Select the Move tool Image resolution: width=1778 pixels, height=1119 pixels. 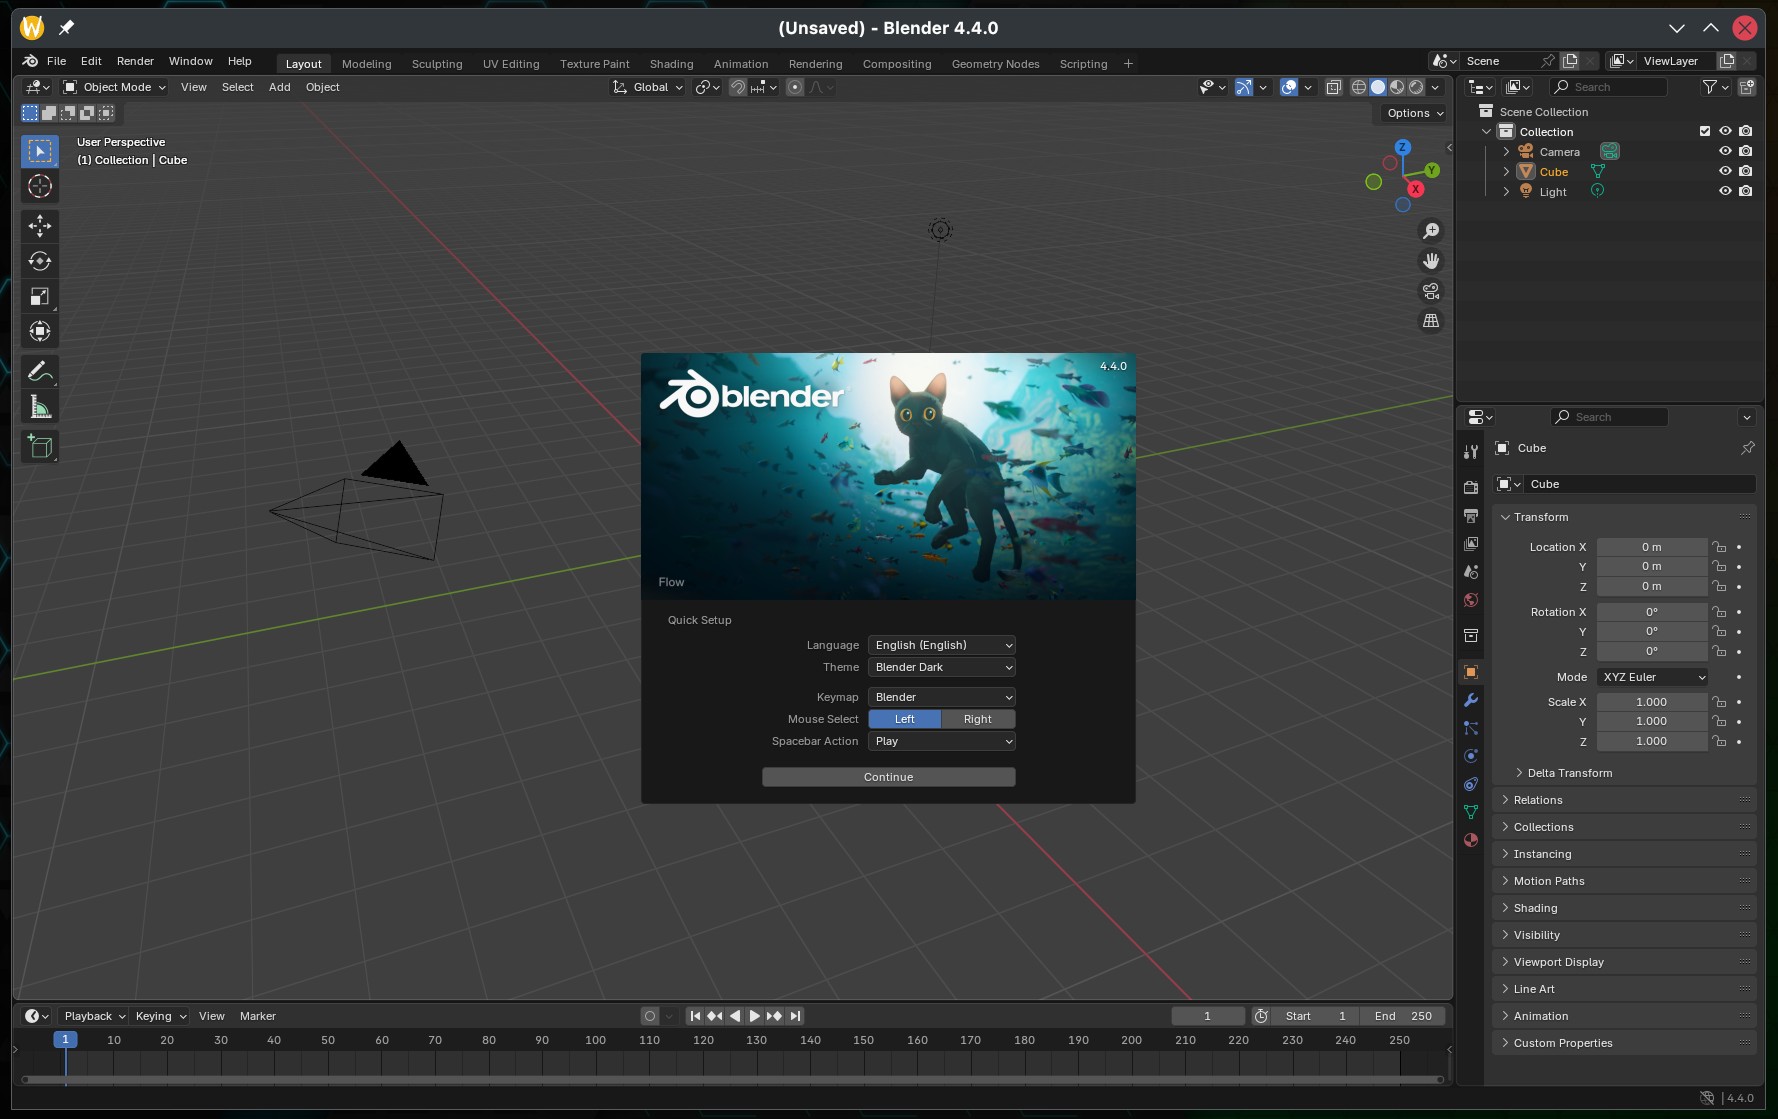pyautogui.click(x=40, y=226)
